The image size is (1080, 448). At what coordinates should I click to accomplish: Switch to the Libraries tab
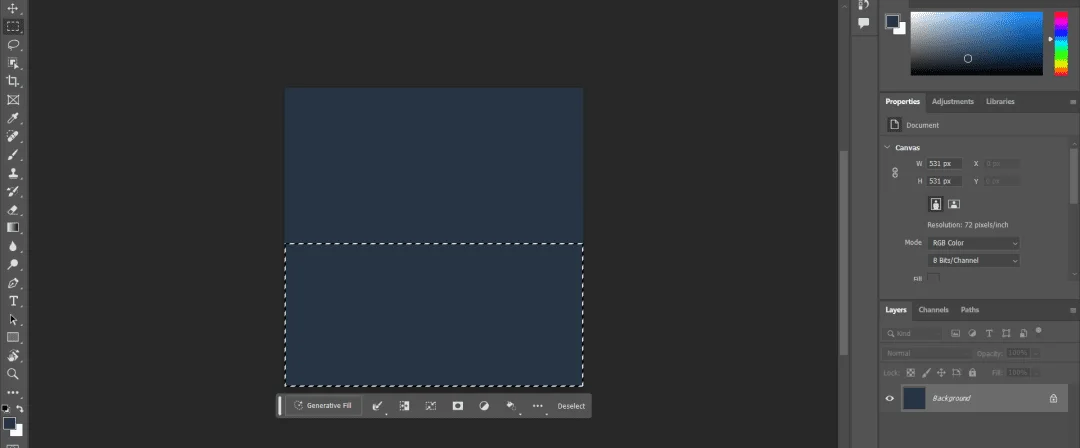coord(999,101)
